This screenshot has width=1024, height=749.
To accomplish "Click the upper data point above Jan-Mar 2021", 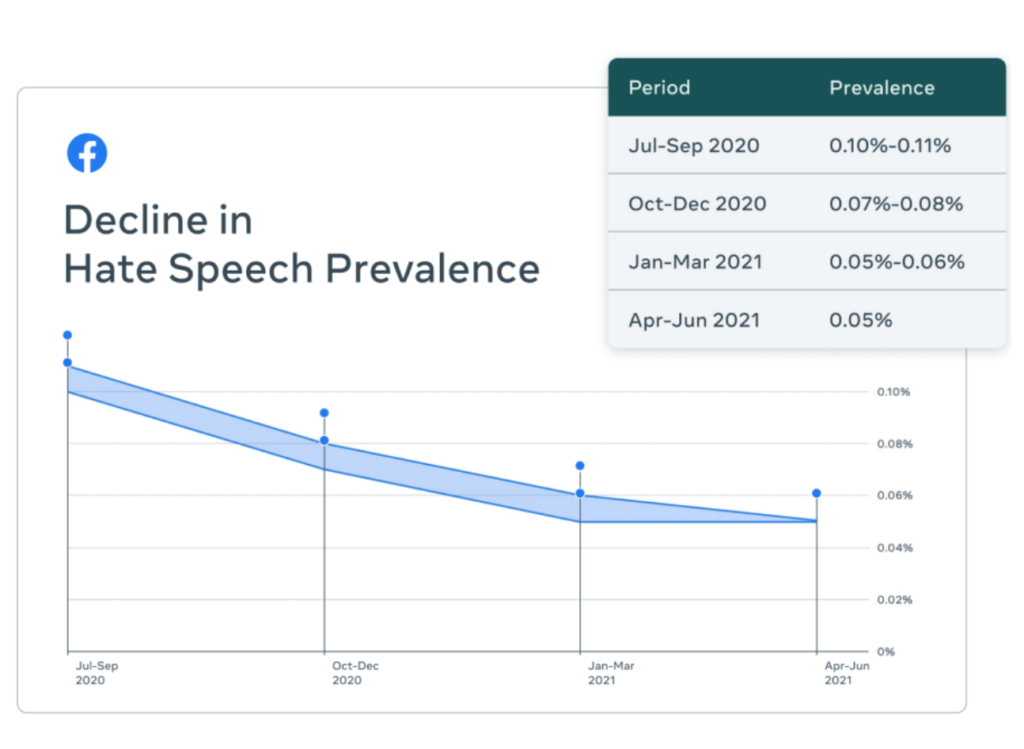I will point(580,466).
